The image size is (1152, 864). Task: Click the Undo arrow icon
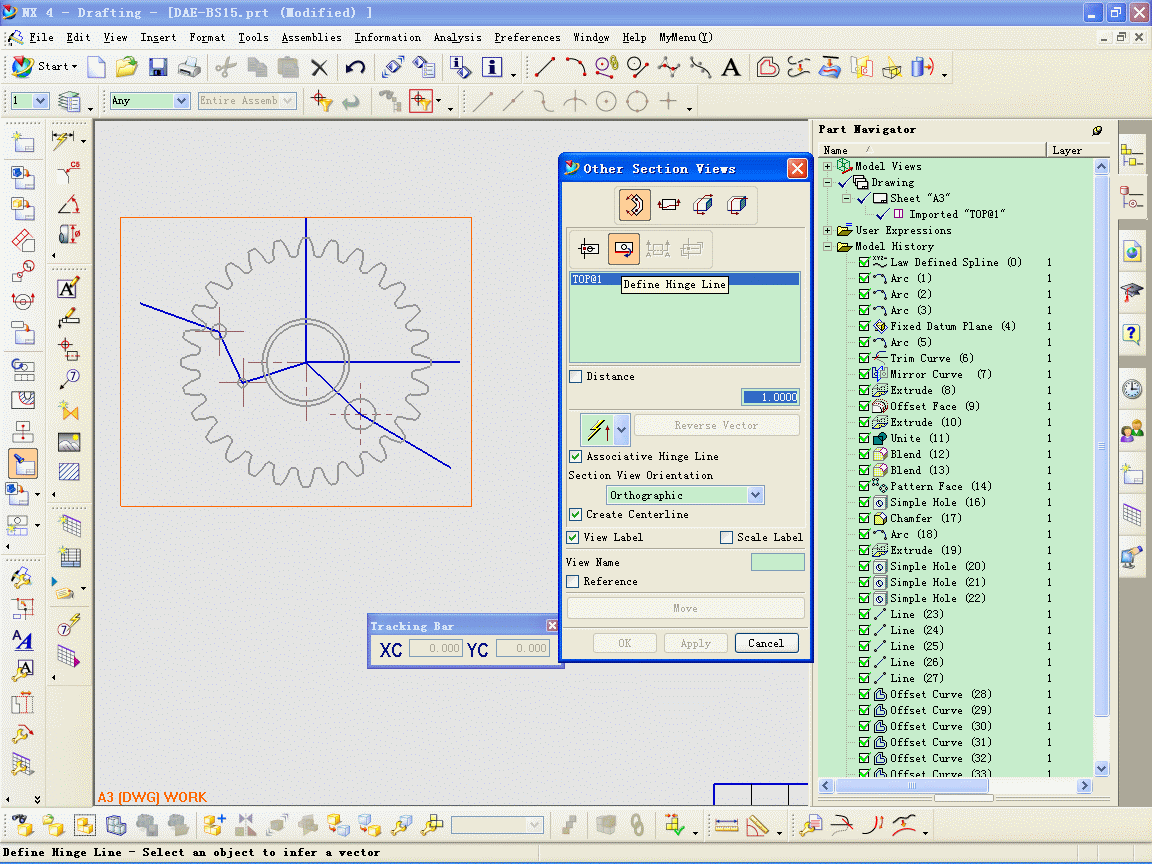click(x=355, y=67)
